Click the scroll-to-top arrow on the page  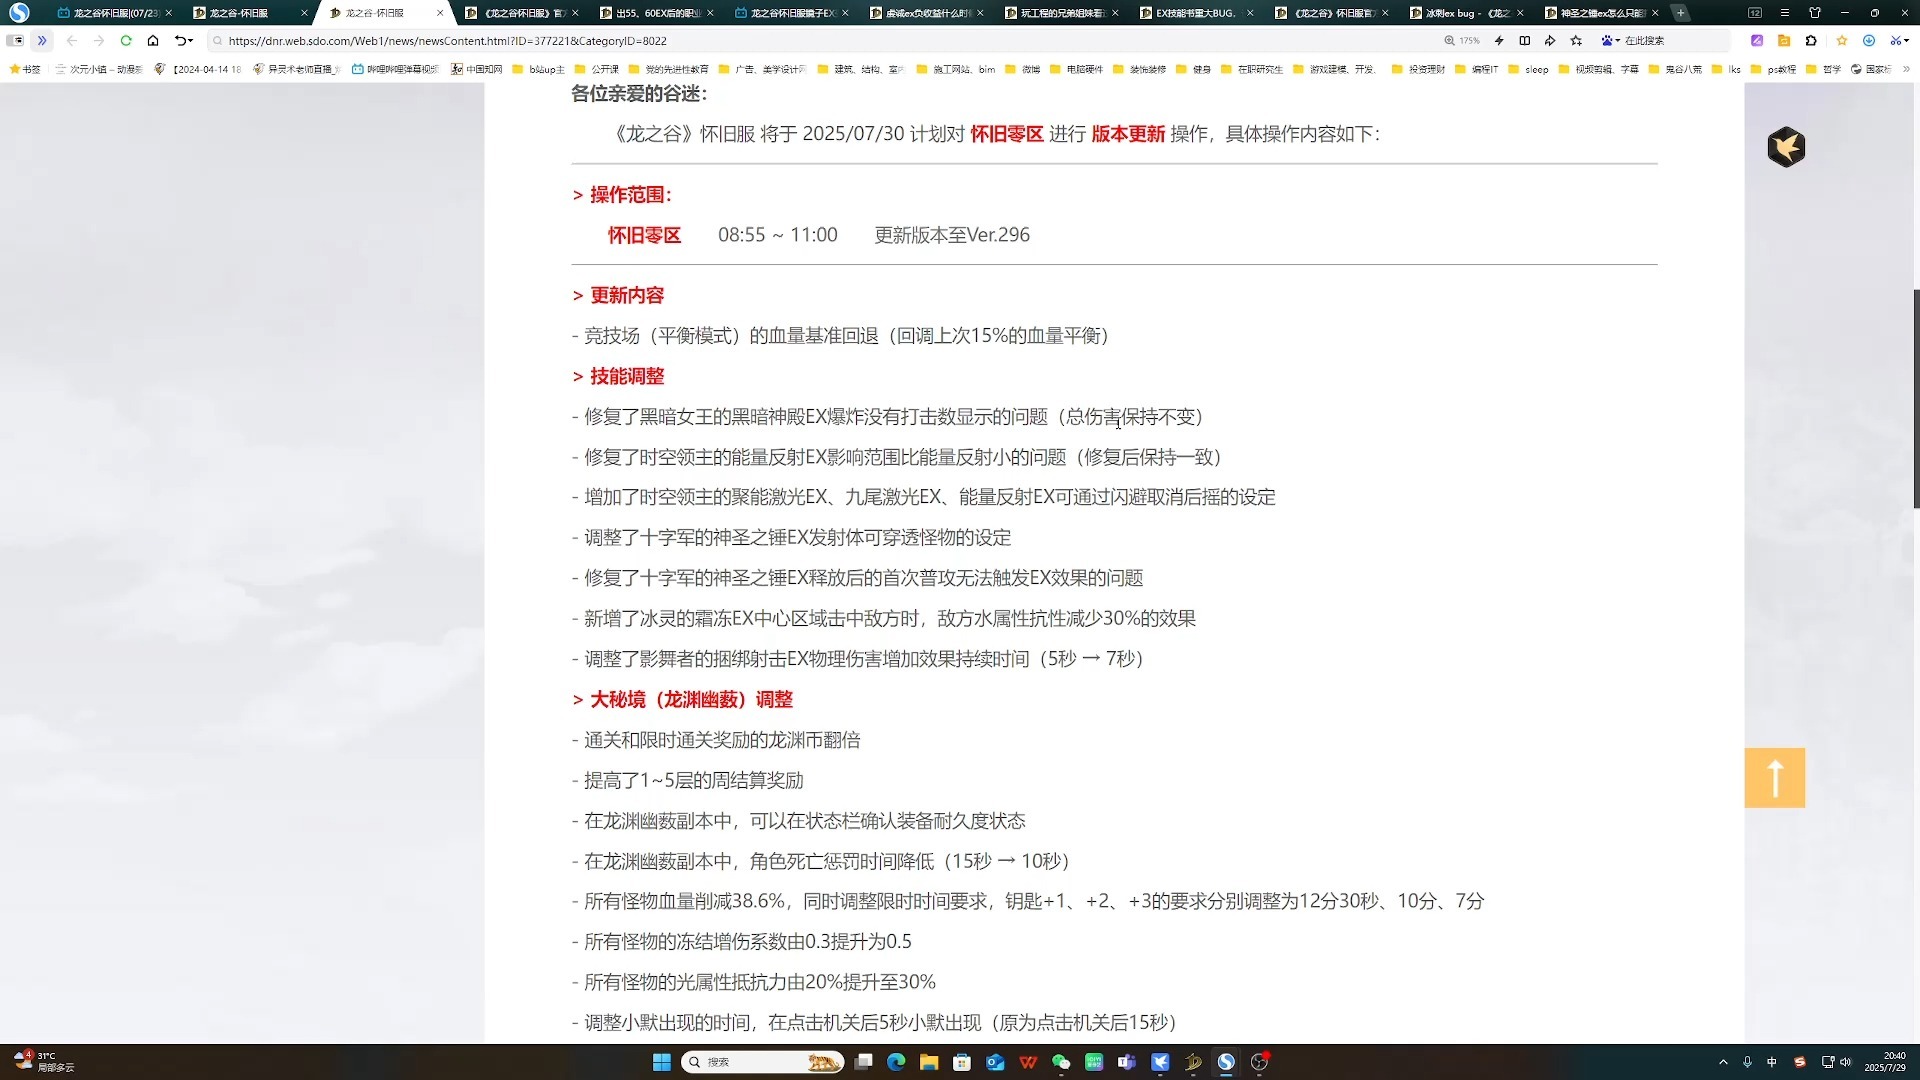click(x=1774, y=778)
